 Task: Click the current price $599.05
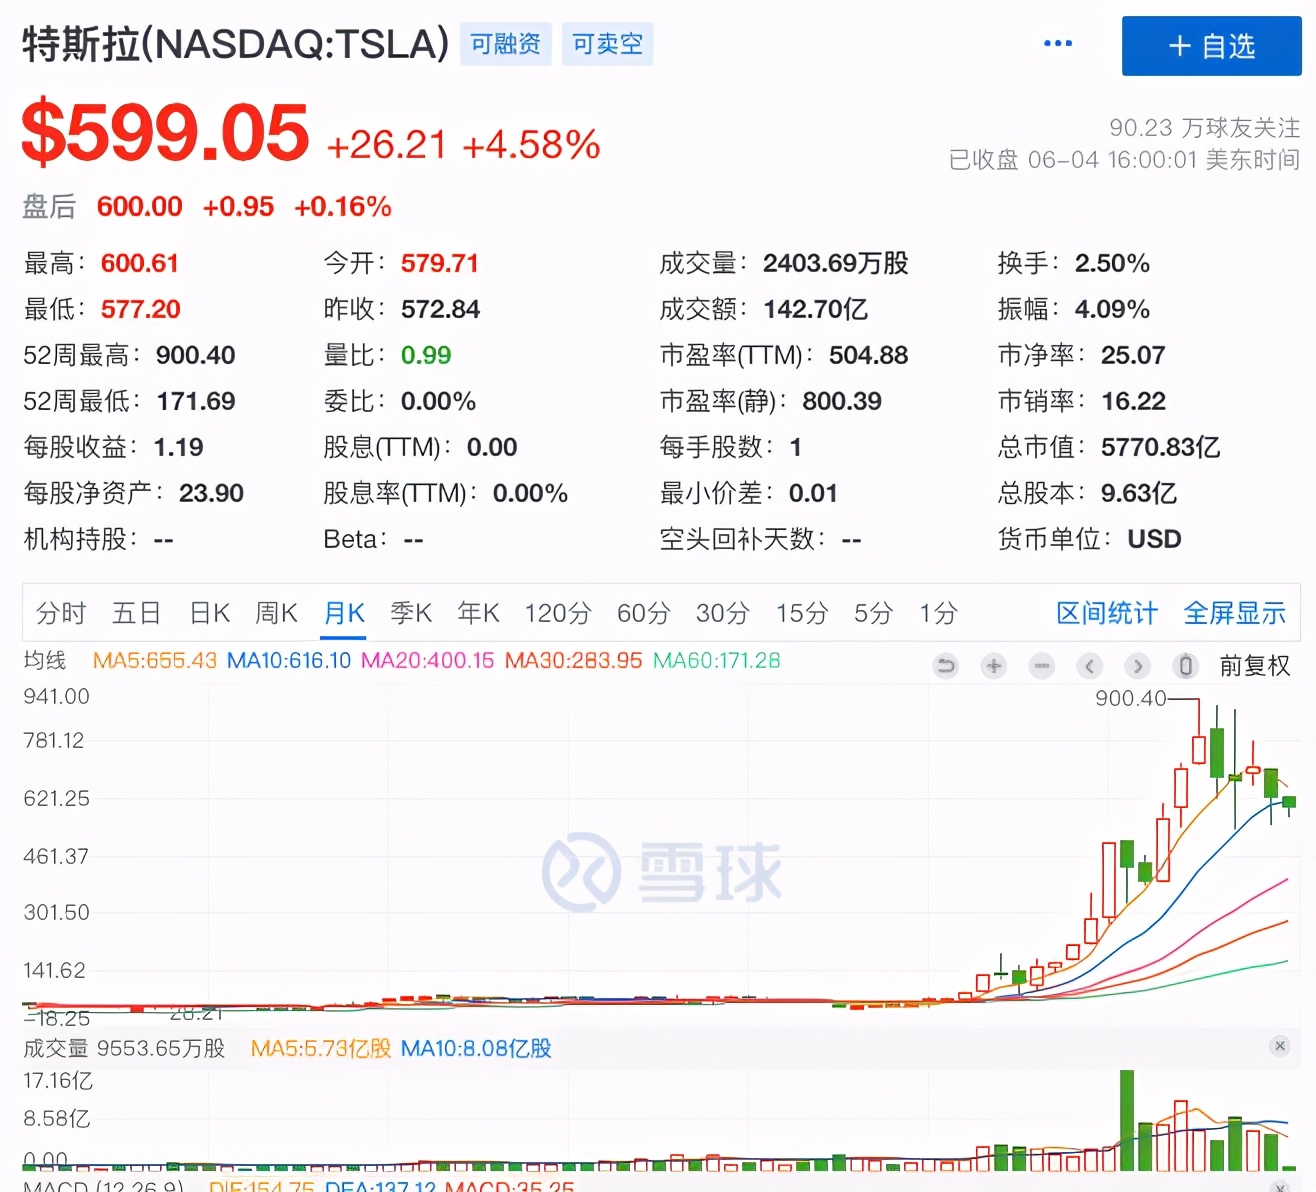tap(166, 132)
